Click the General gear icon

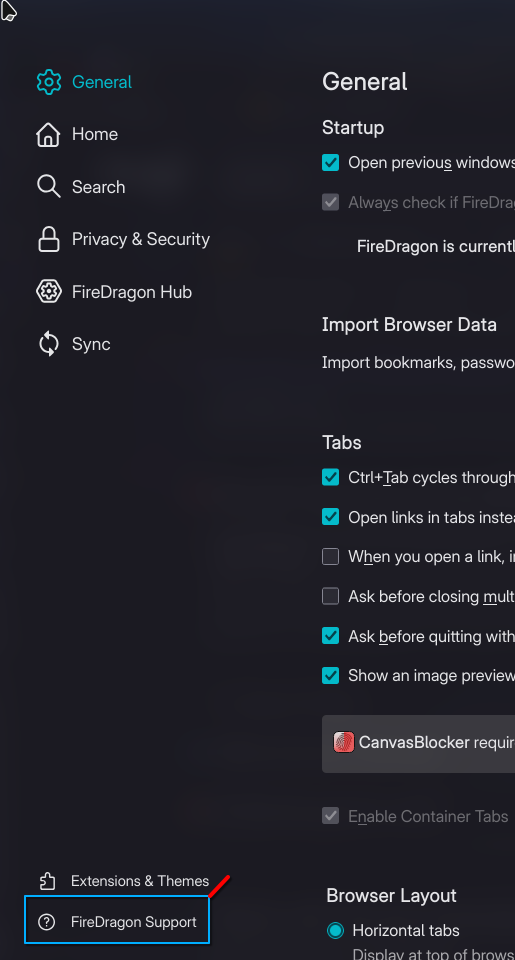point(48,82)
